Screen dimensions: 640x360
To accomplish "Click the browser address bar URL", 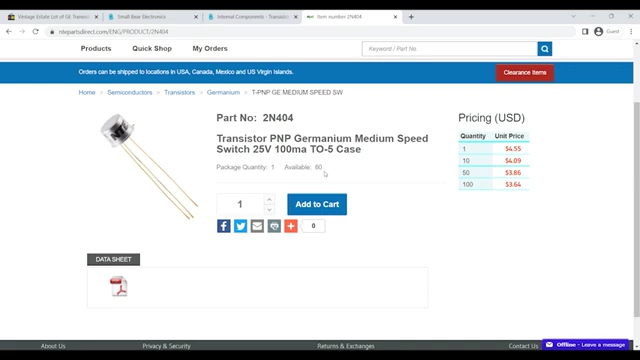I will click(113, 32).
